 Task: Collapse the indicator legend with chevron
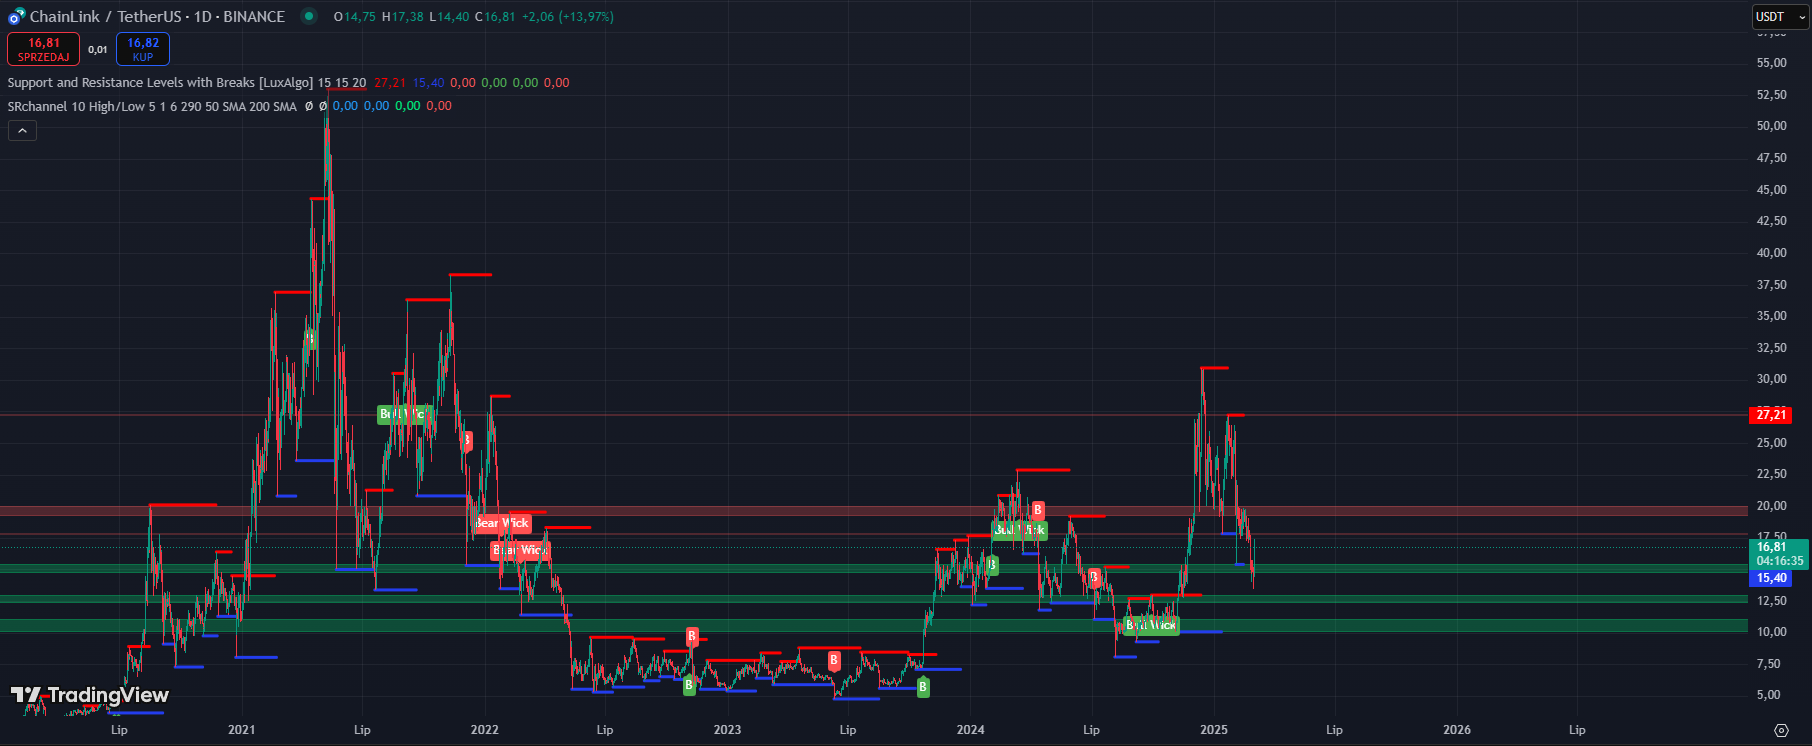click(22, 130)
